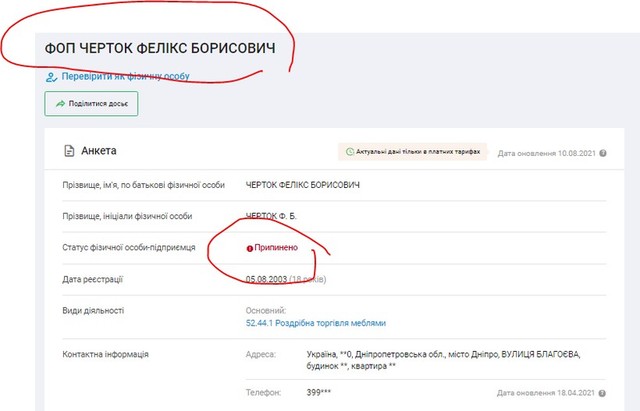640x411 pixels.
Task: Click the info icon after дата оновлення 10.08.2021
Action: [x=601, y=152]
